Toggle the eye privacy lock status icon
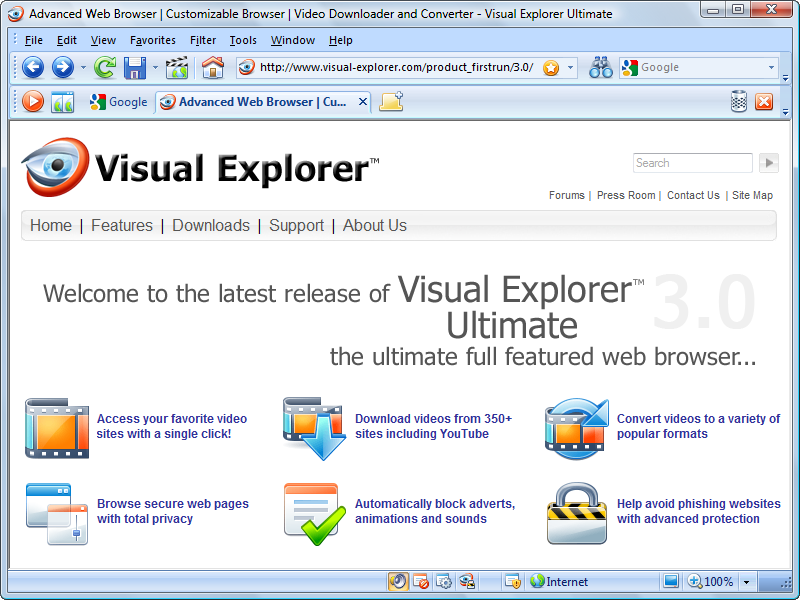This screenshot has width=800, height=600. (x=467, y=581)
